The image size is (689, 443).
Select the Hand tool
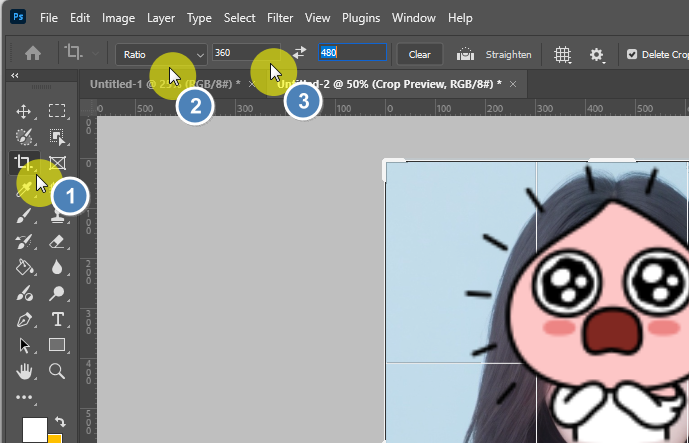(24, 371)
